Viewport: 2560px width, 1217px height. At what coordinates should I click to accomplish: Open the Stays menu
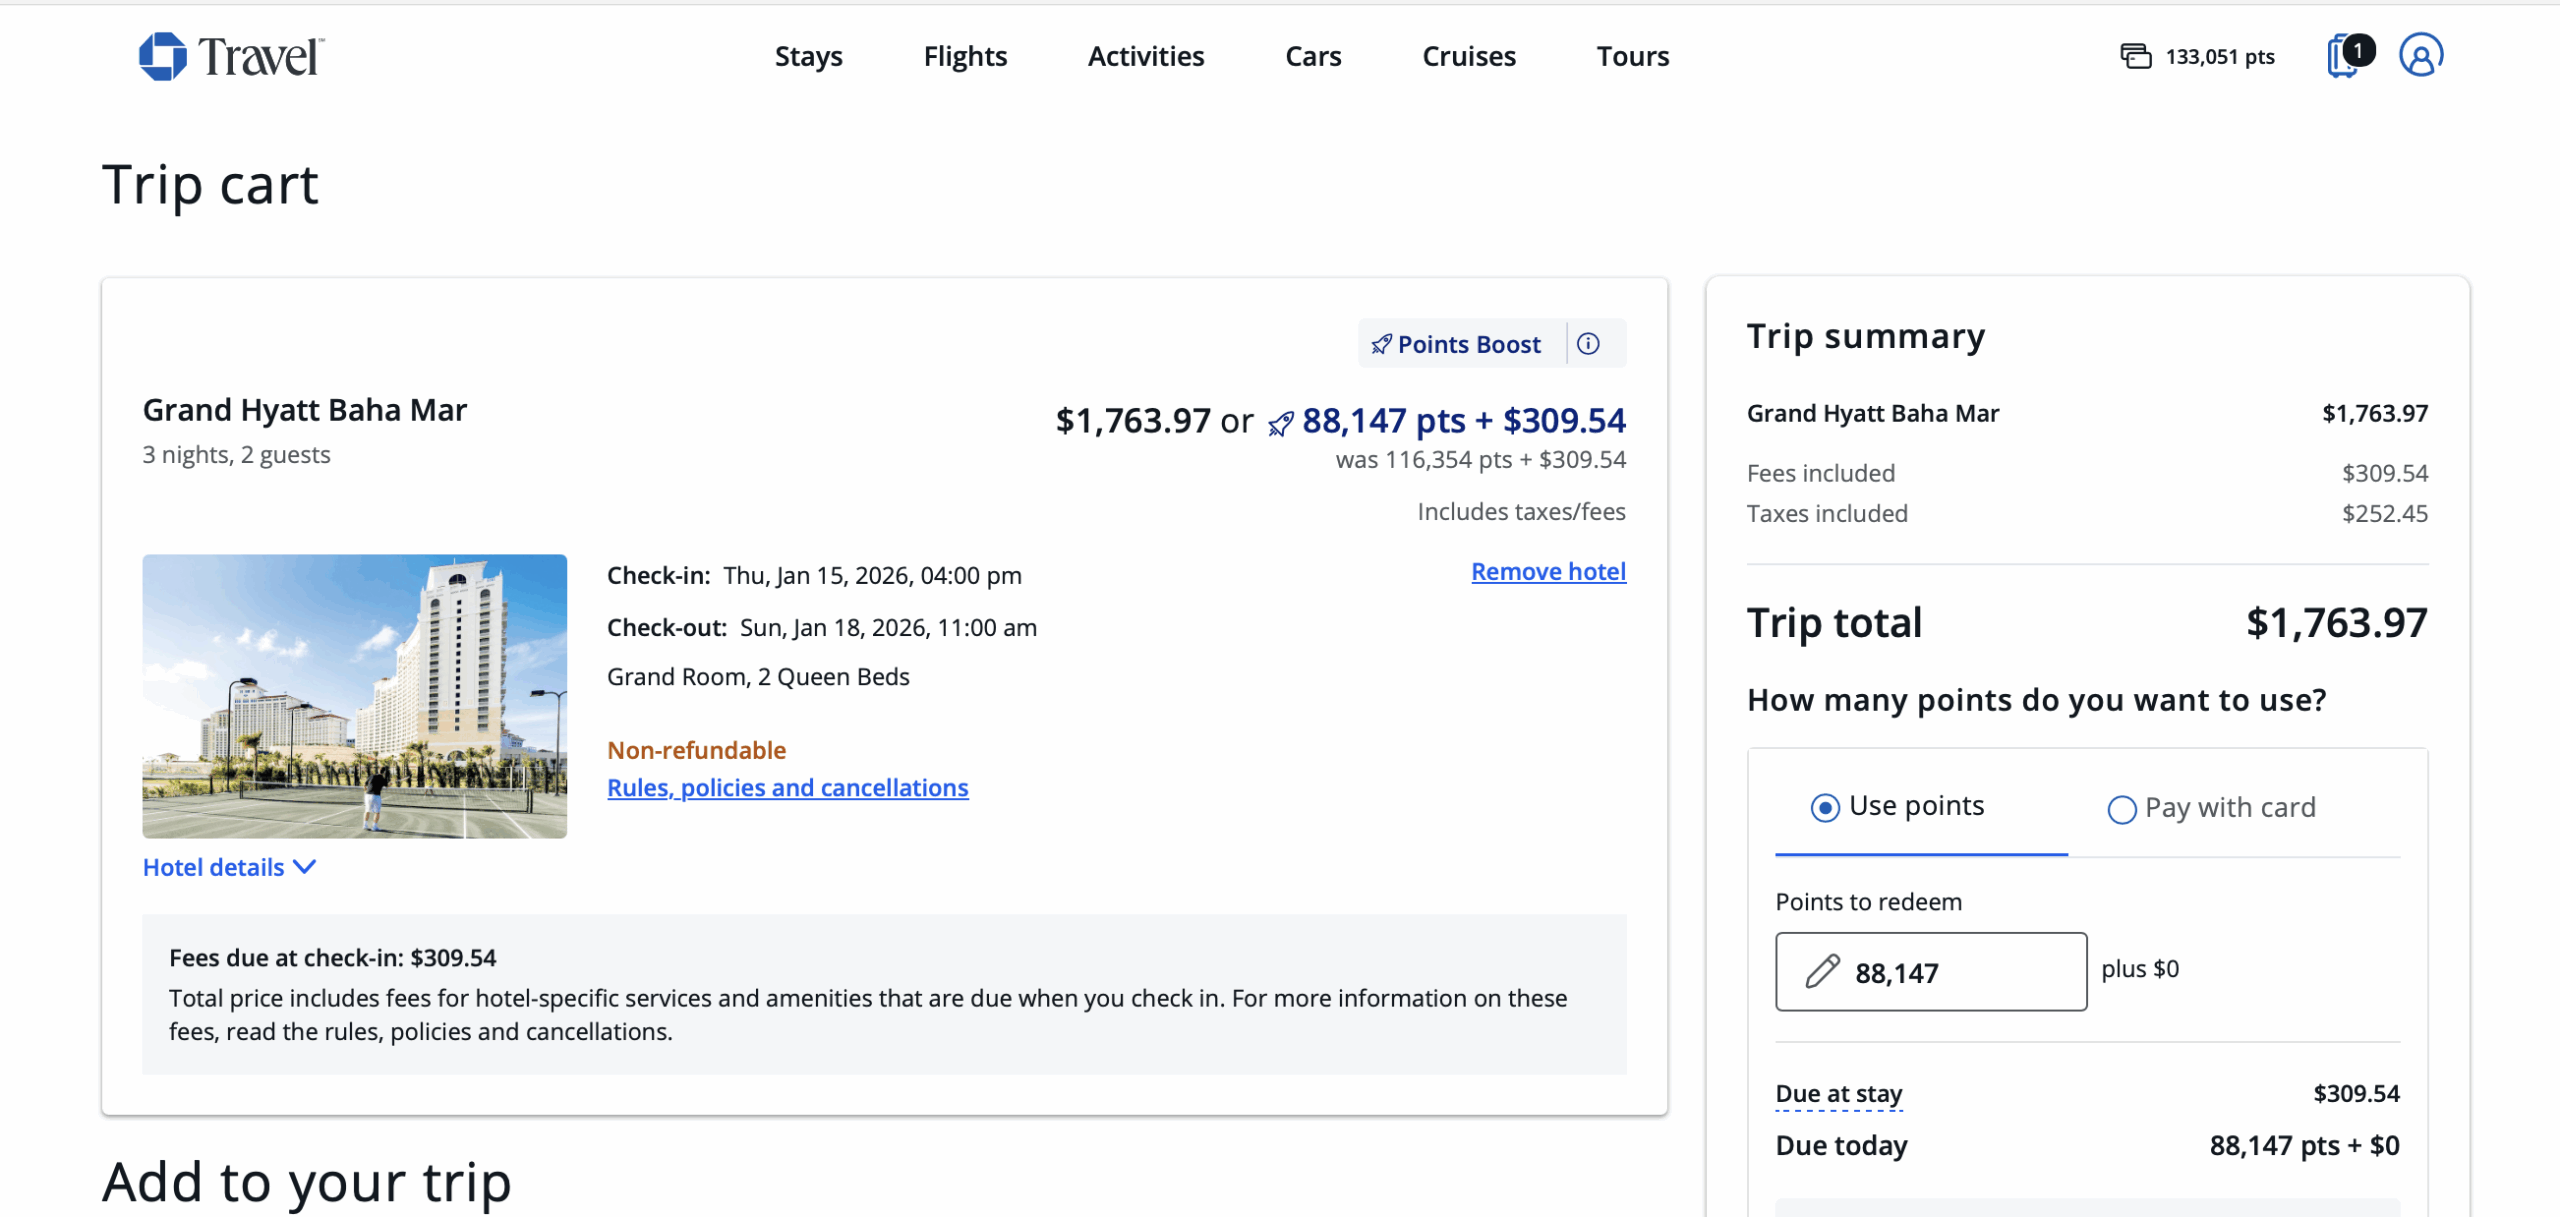point(809,56)
